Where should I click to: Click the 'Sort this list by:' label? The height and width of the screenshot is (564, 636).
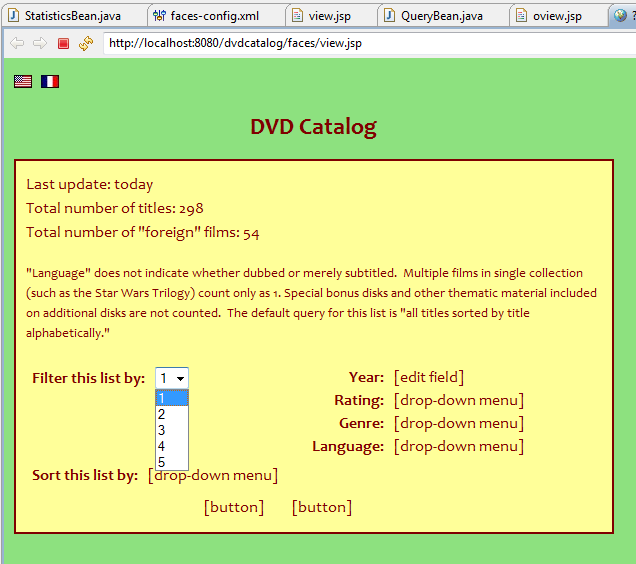click(85, 475)
